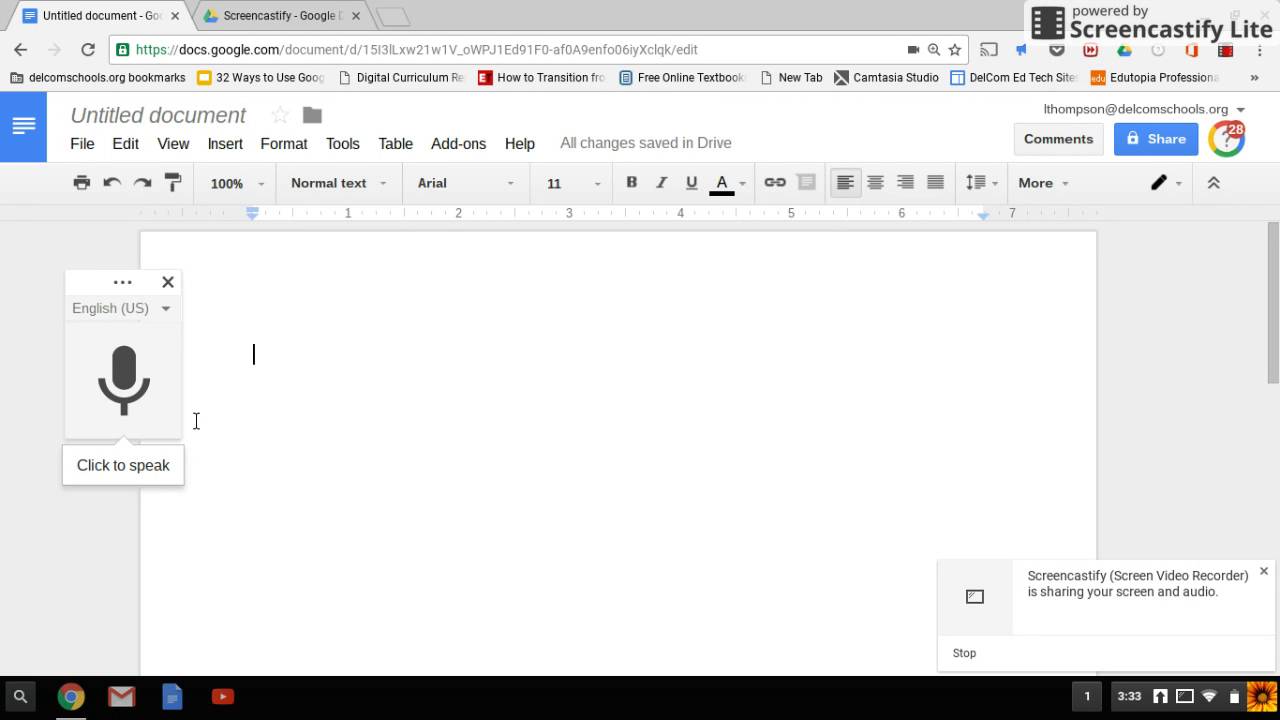
Task: Switch to the Screencastify browser tab
Action: tap(282, 16)
